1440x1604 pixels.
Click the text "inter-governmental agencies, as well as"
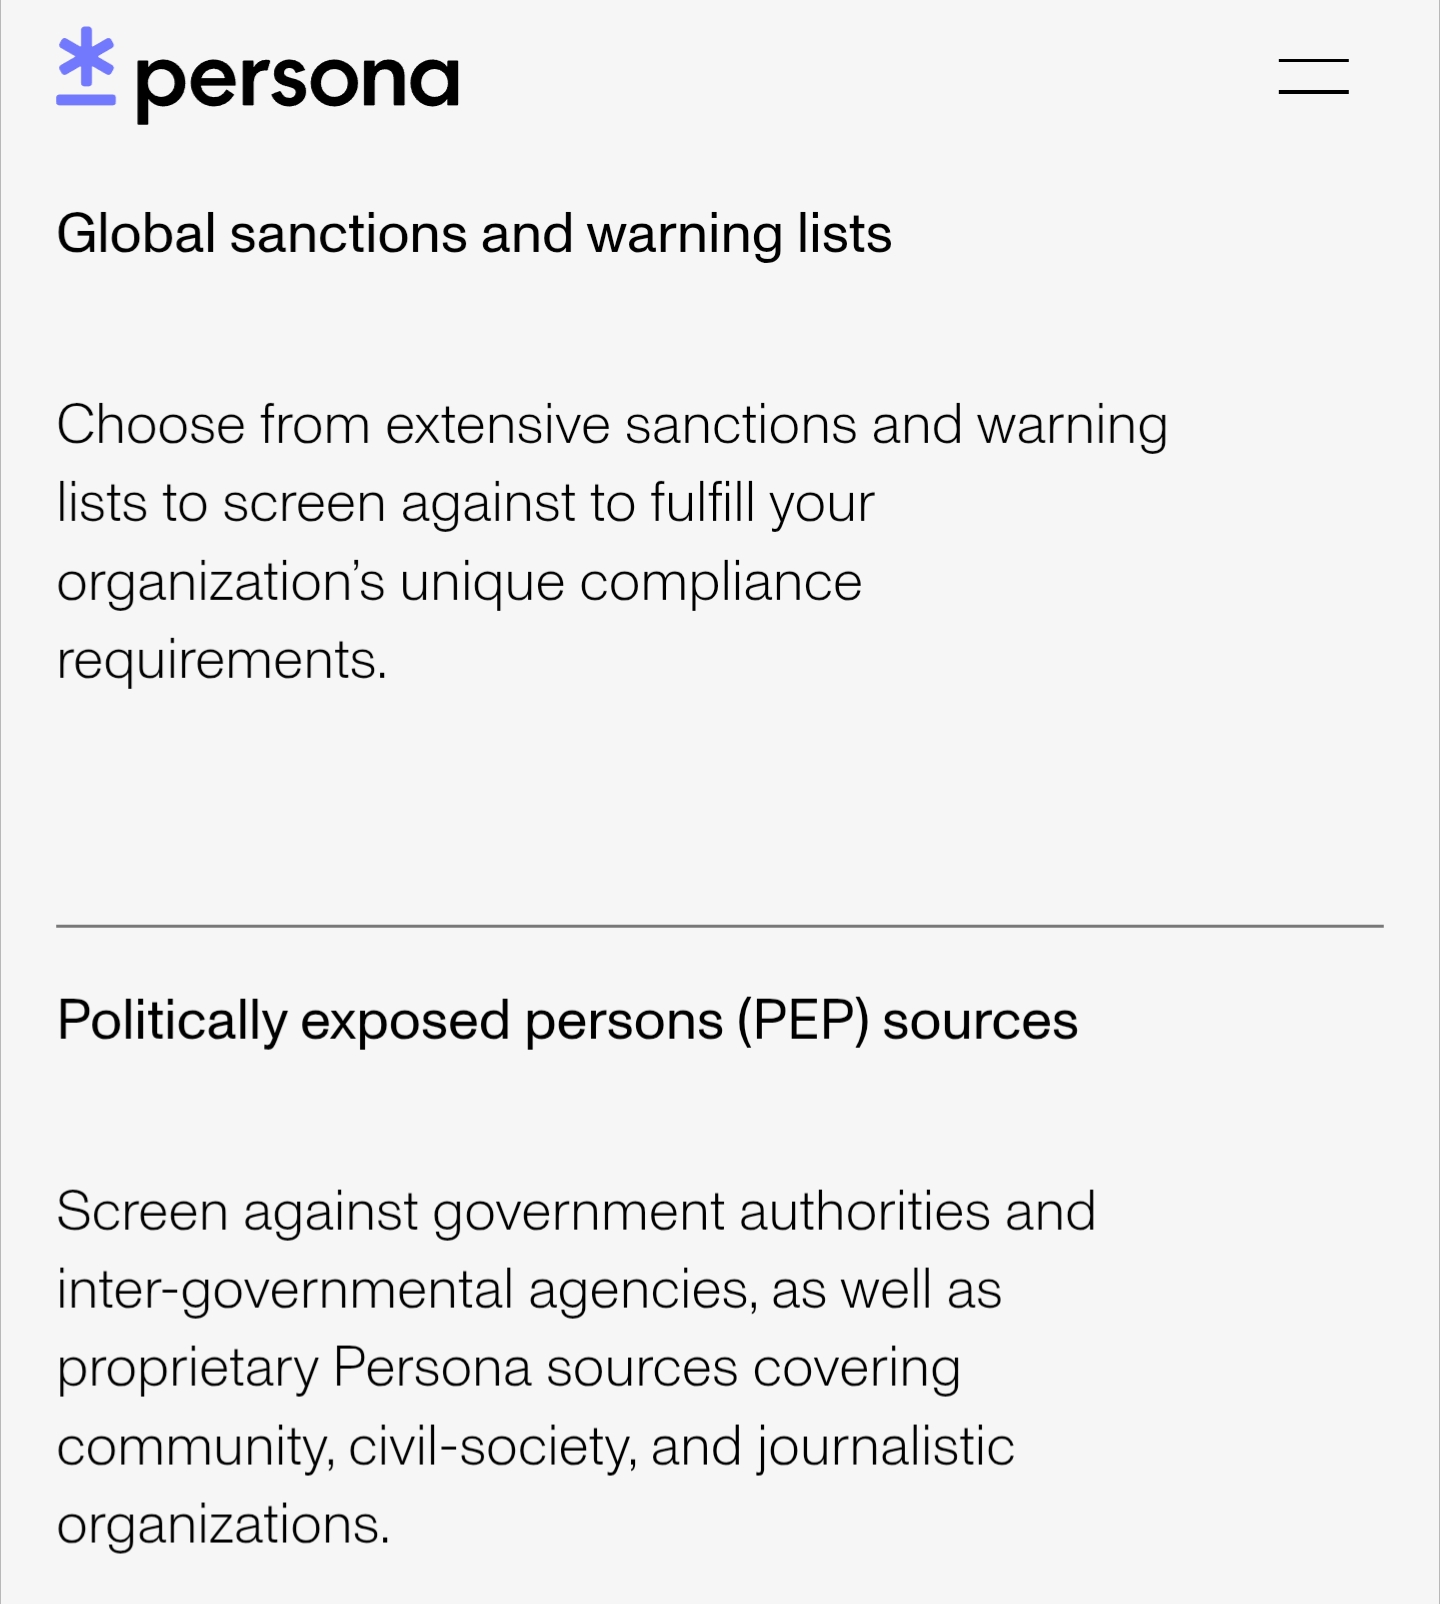pos(529,1289)
